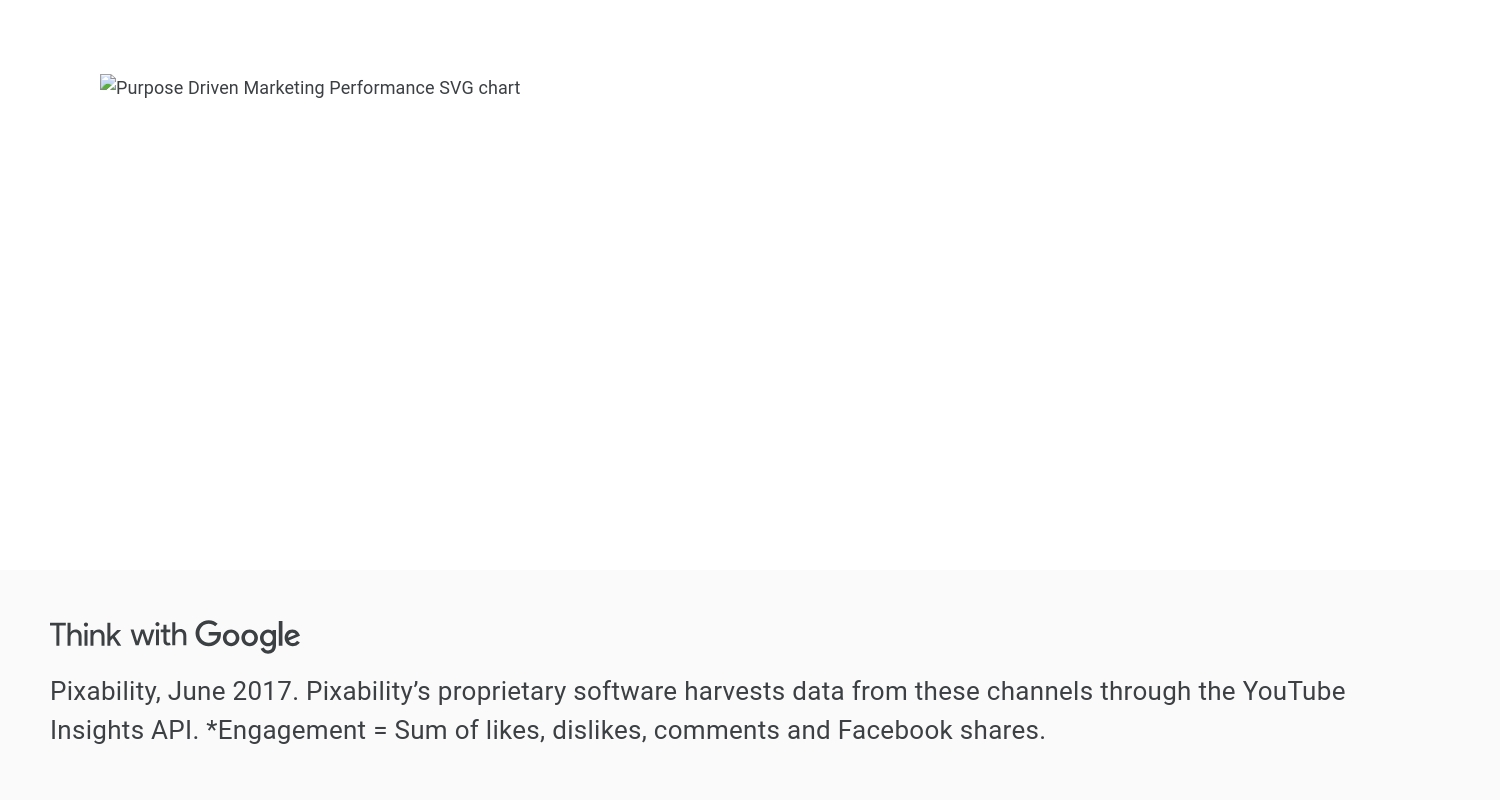Image resolution: width=1500 pixels, height=800 pixels.
Task: Click the word "Google" in the footer logo
Action: tap(247, 636)
